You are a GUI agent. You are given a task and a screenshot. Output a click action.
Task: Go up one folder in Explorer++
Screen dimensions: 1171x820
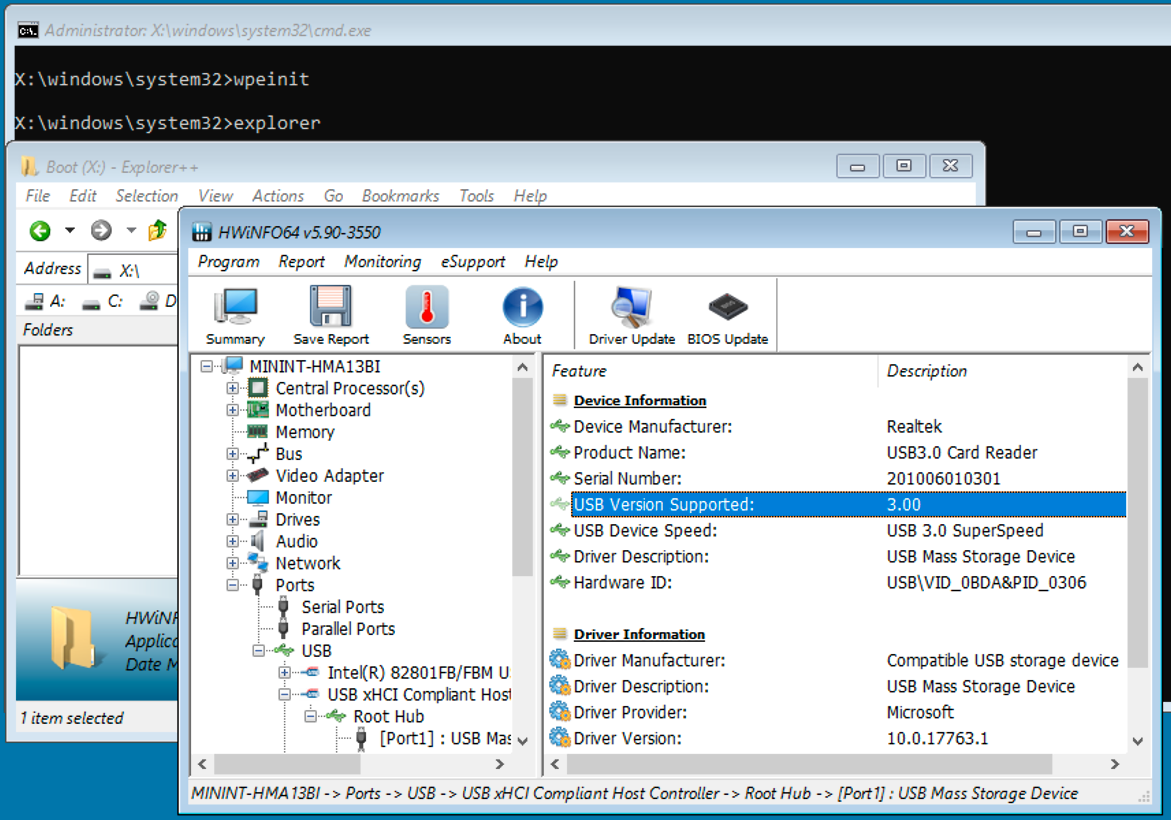[x=157, y=231]
